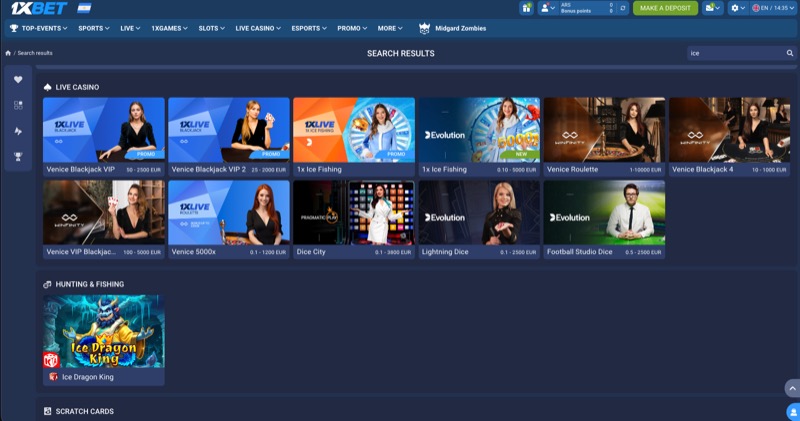Screen dimensions: 800x421
Task: Click the 'Search results' breadcrumb text
Action: [x=35, y=53]
